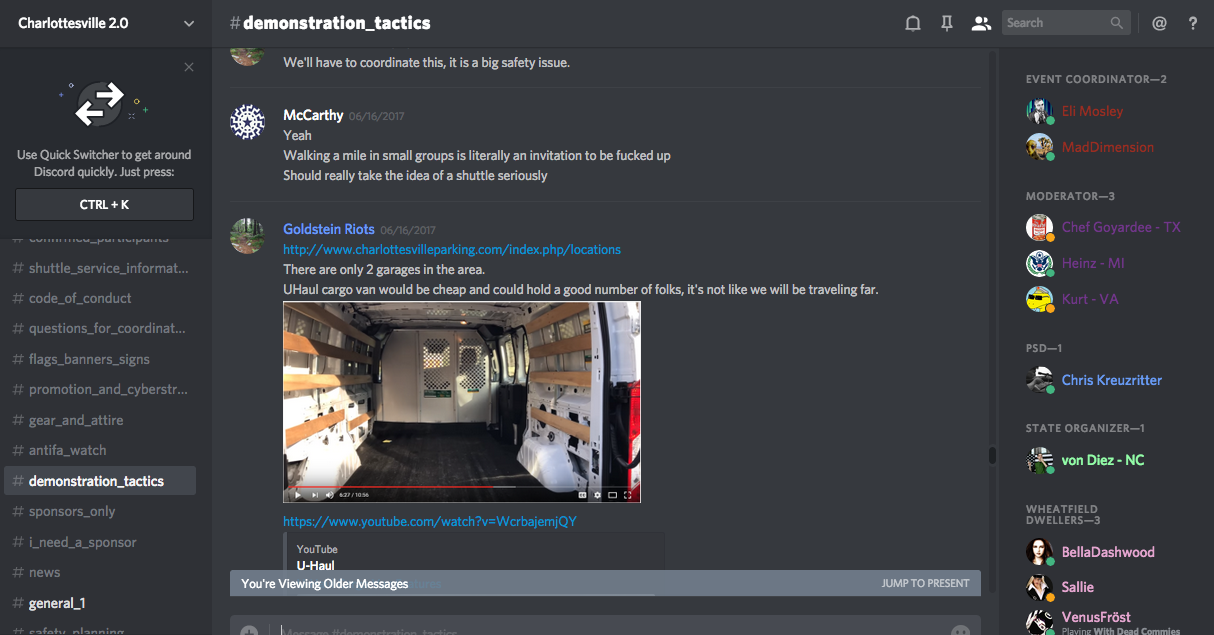The width and height of the screenshot is (1214, 635).
Task: Open McCarthy's avatar profile
Action: (247, 122)
